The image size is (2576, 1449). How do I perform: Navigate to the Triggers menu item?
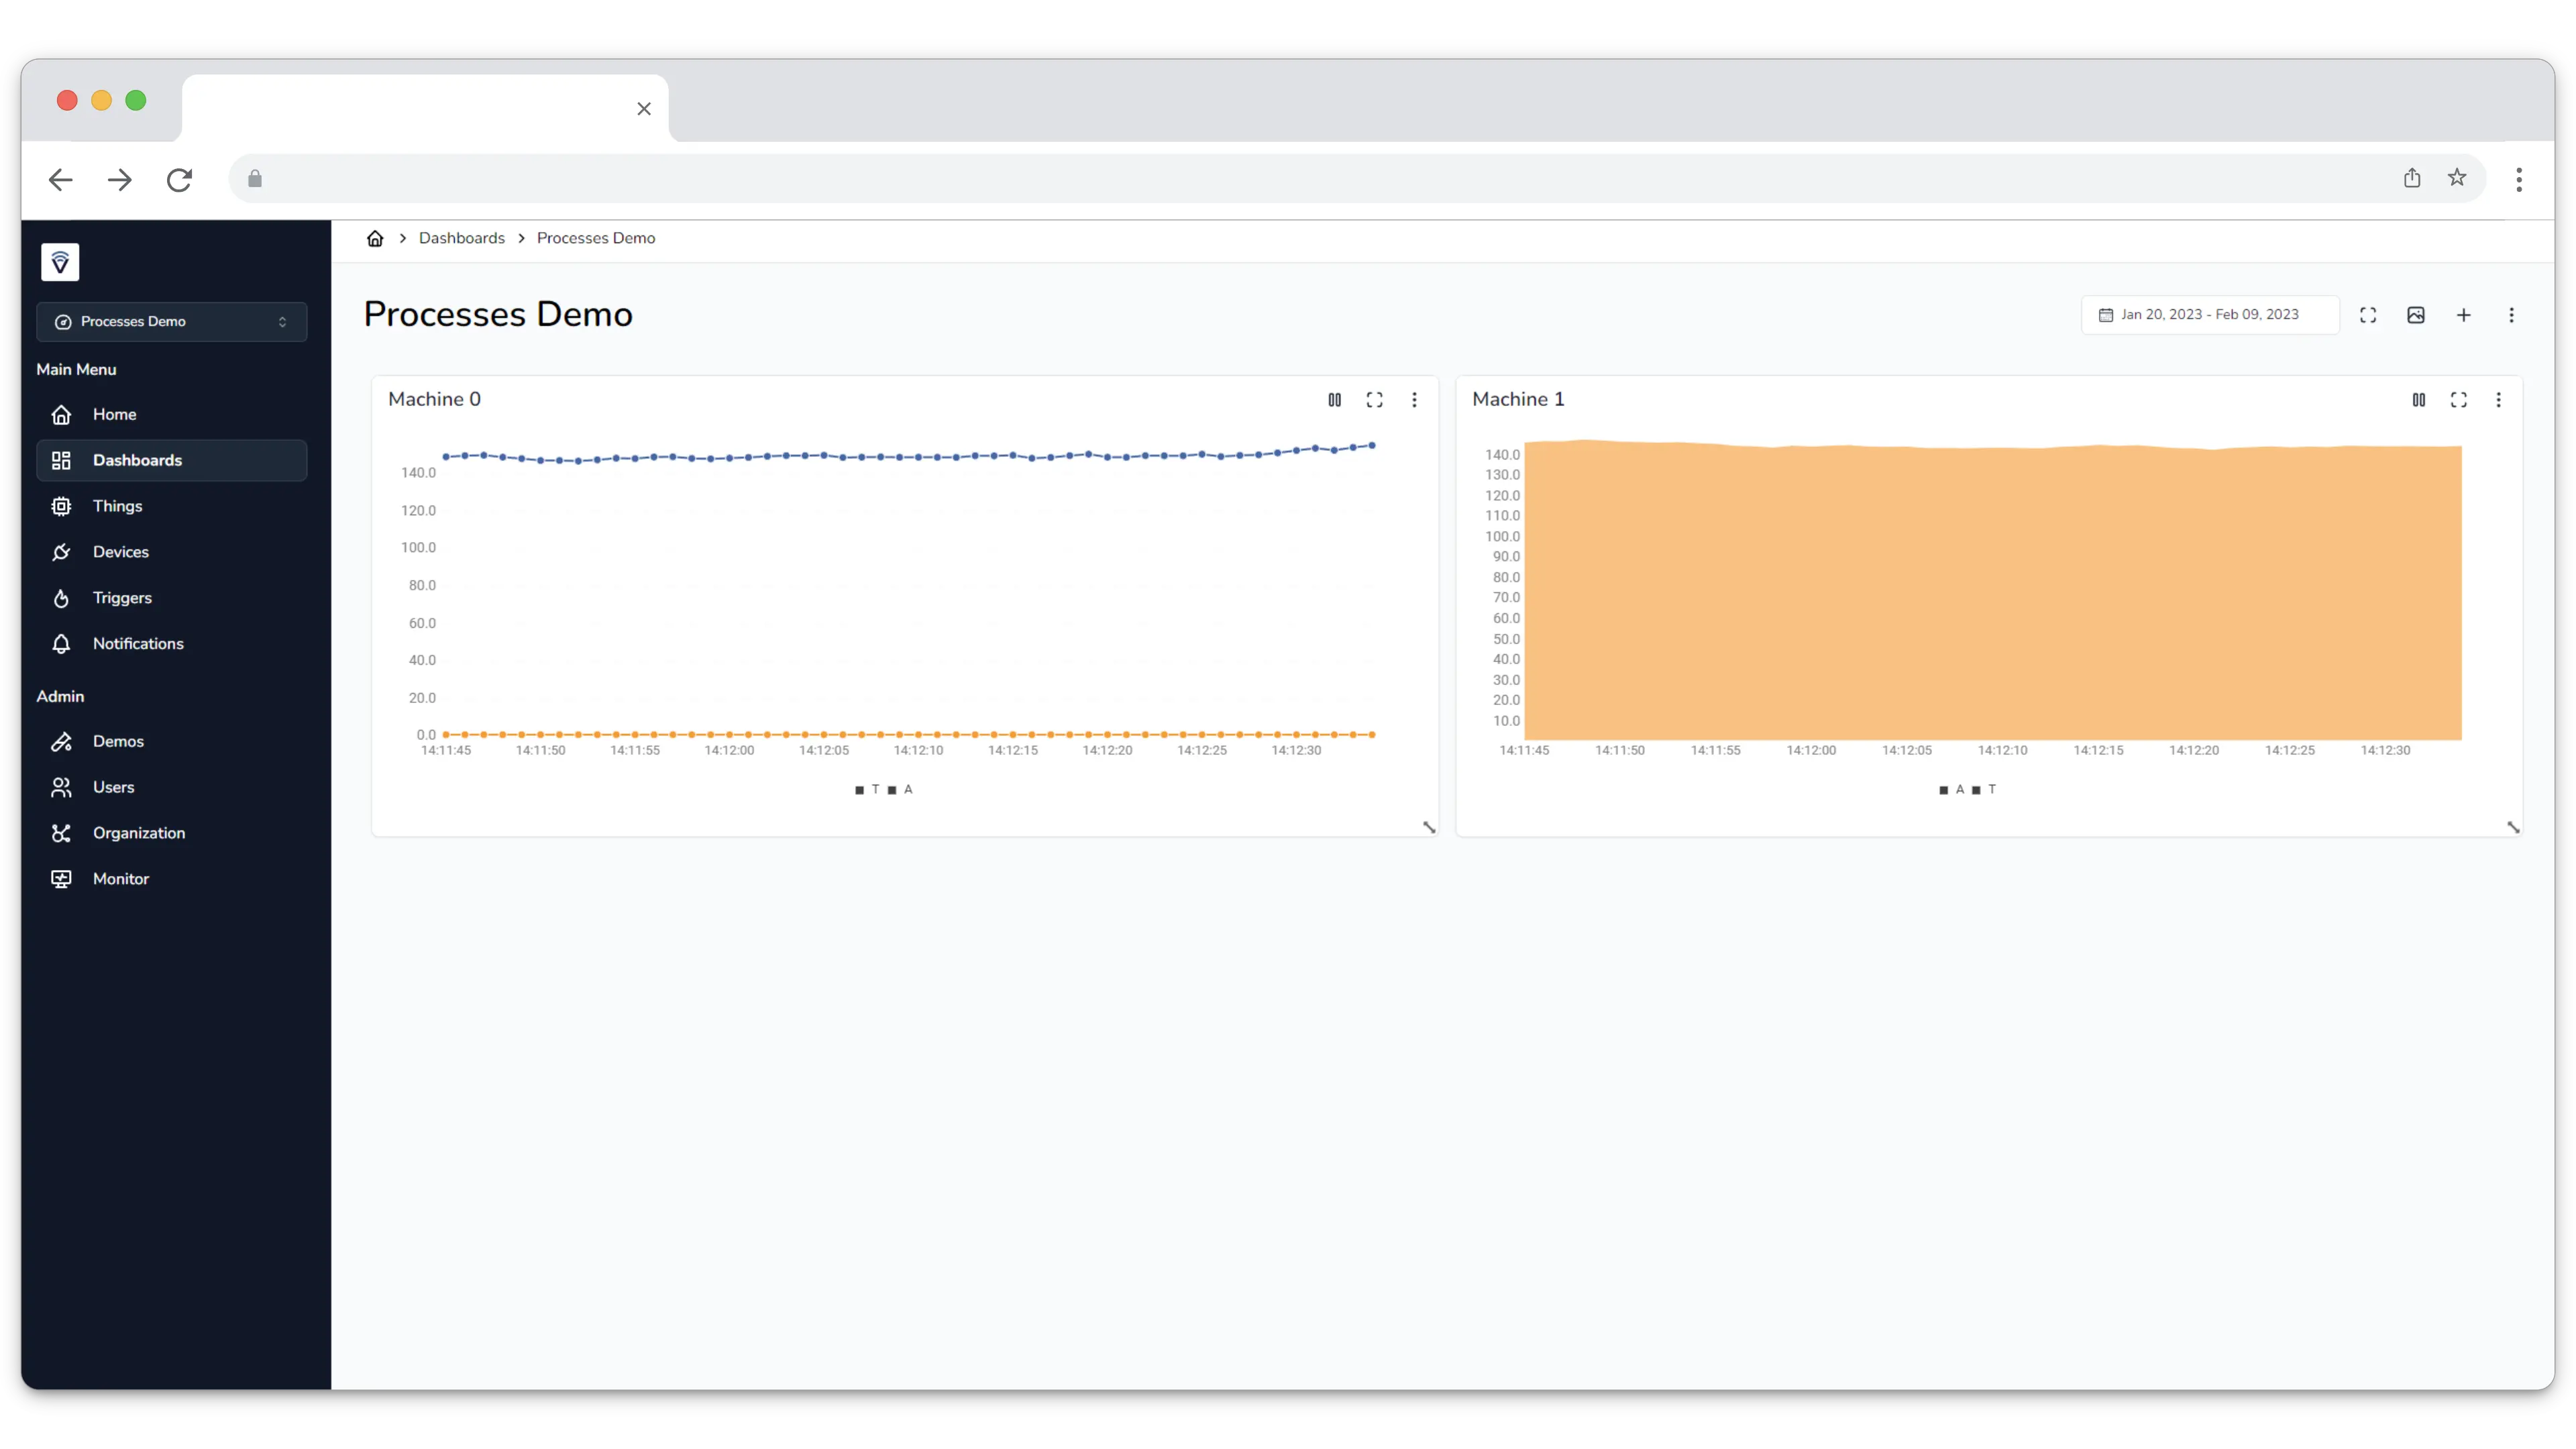pyautogui.click(x=122, y=598)
